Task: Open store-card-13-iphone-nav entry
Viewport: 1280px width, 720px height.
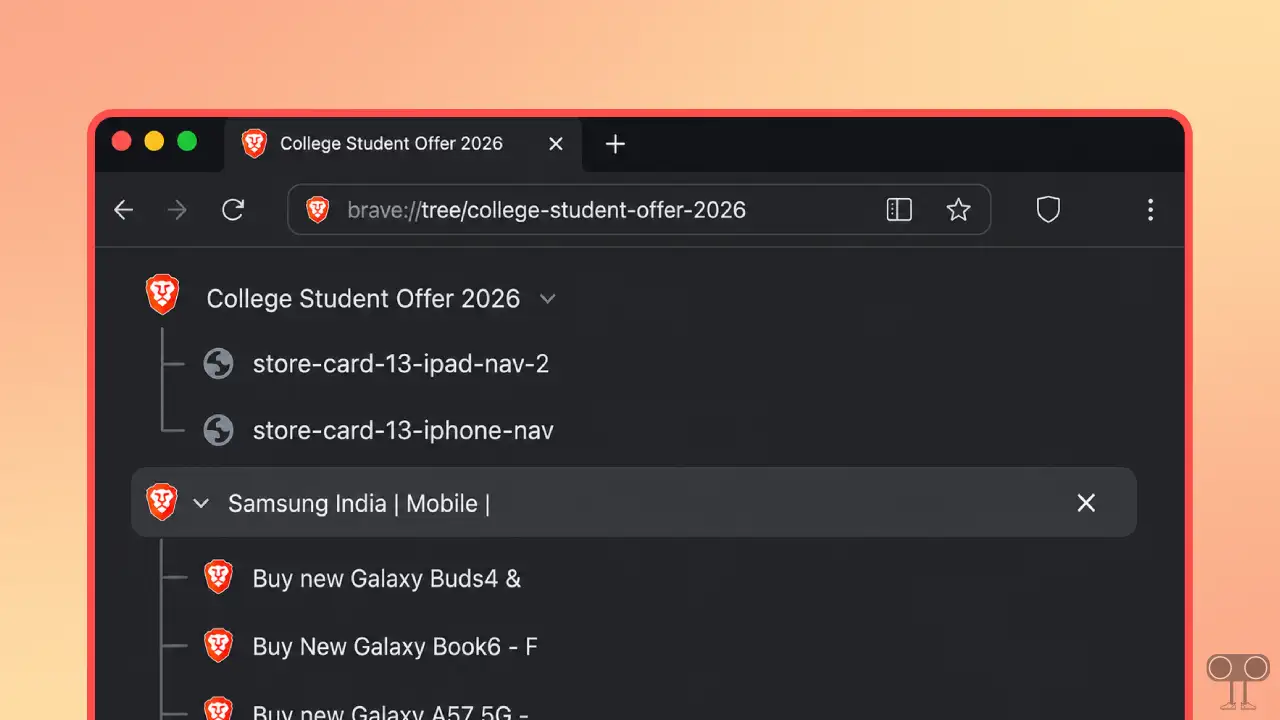Action: [403, 431]
